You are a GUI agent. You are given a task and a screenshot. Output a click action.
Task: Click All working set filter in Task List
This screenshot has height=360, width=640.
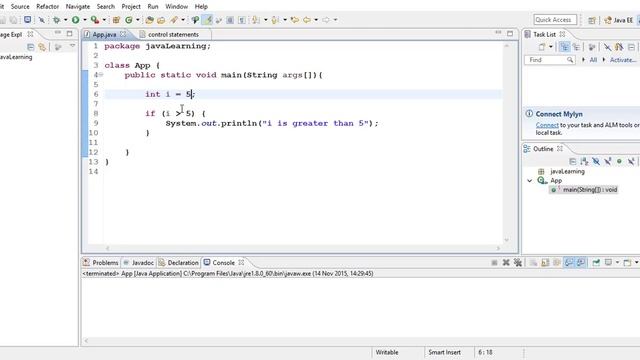coord(593,60)
